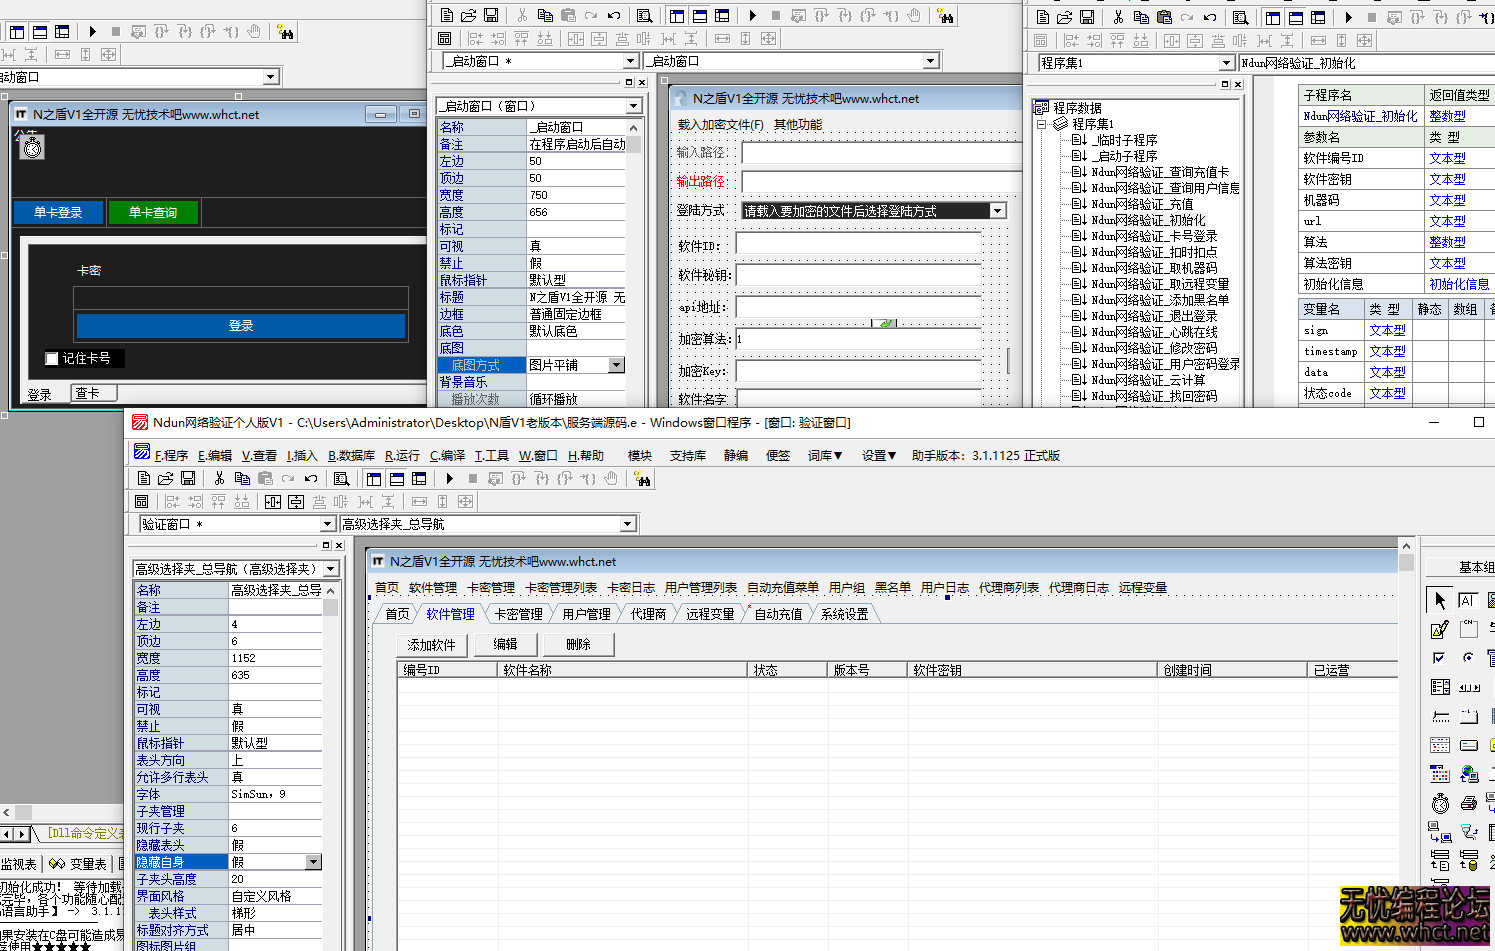Collapse the 程序集1 tree node
Viewport: 1495px width, 951px height.
(1041, 124)
